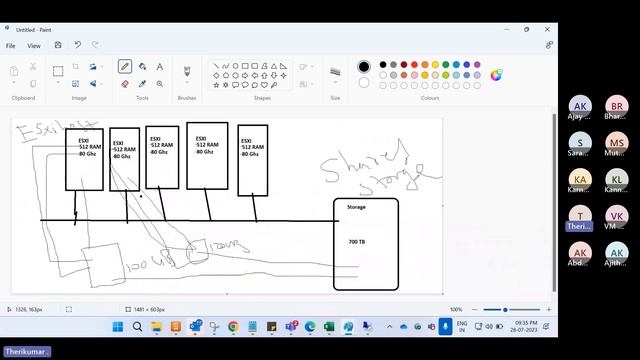
Task: Pick the Oval shape
Action: click(236, 66)
